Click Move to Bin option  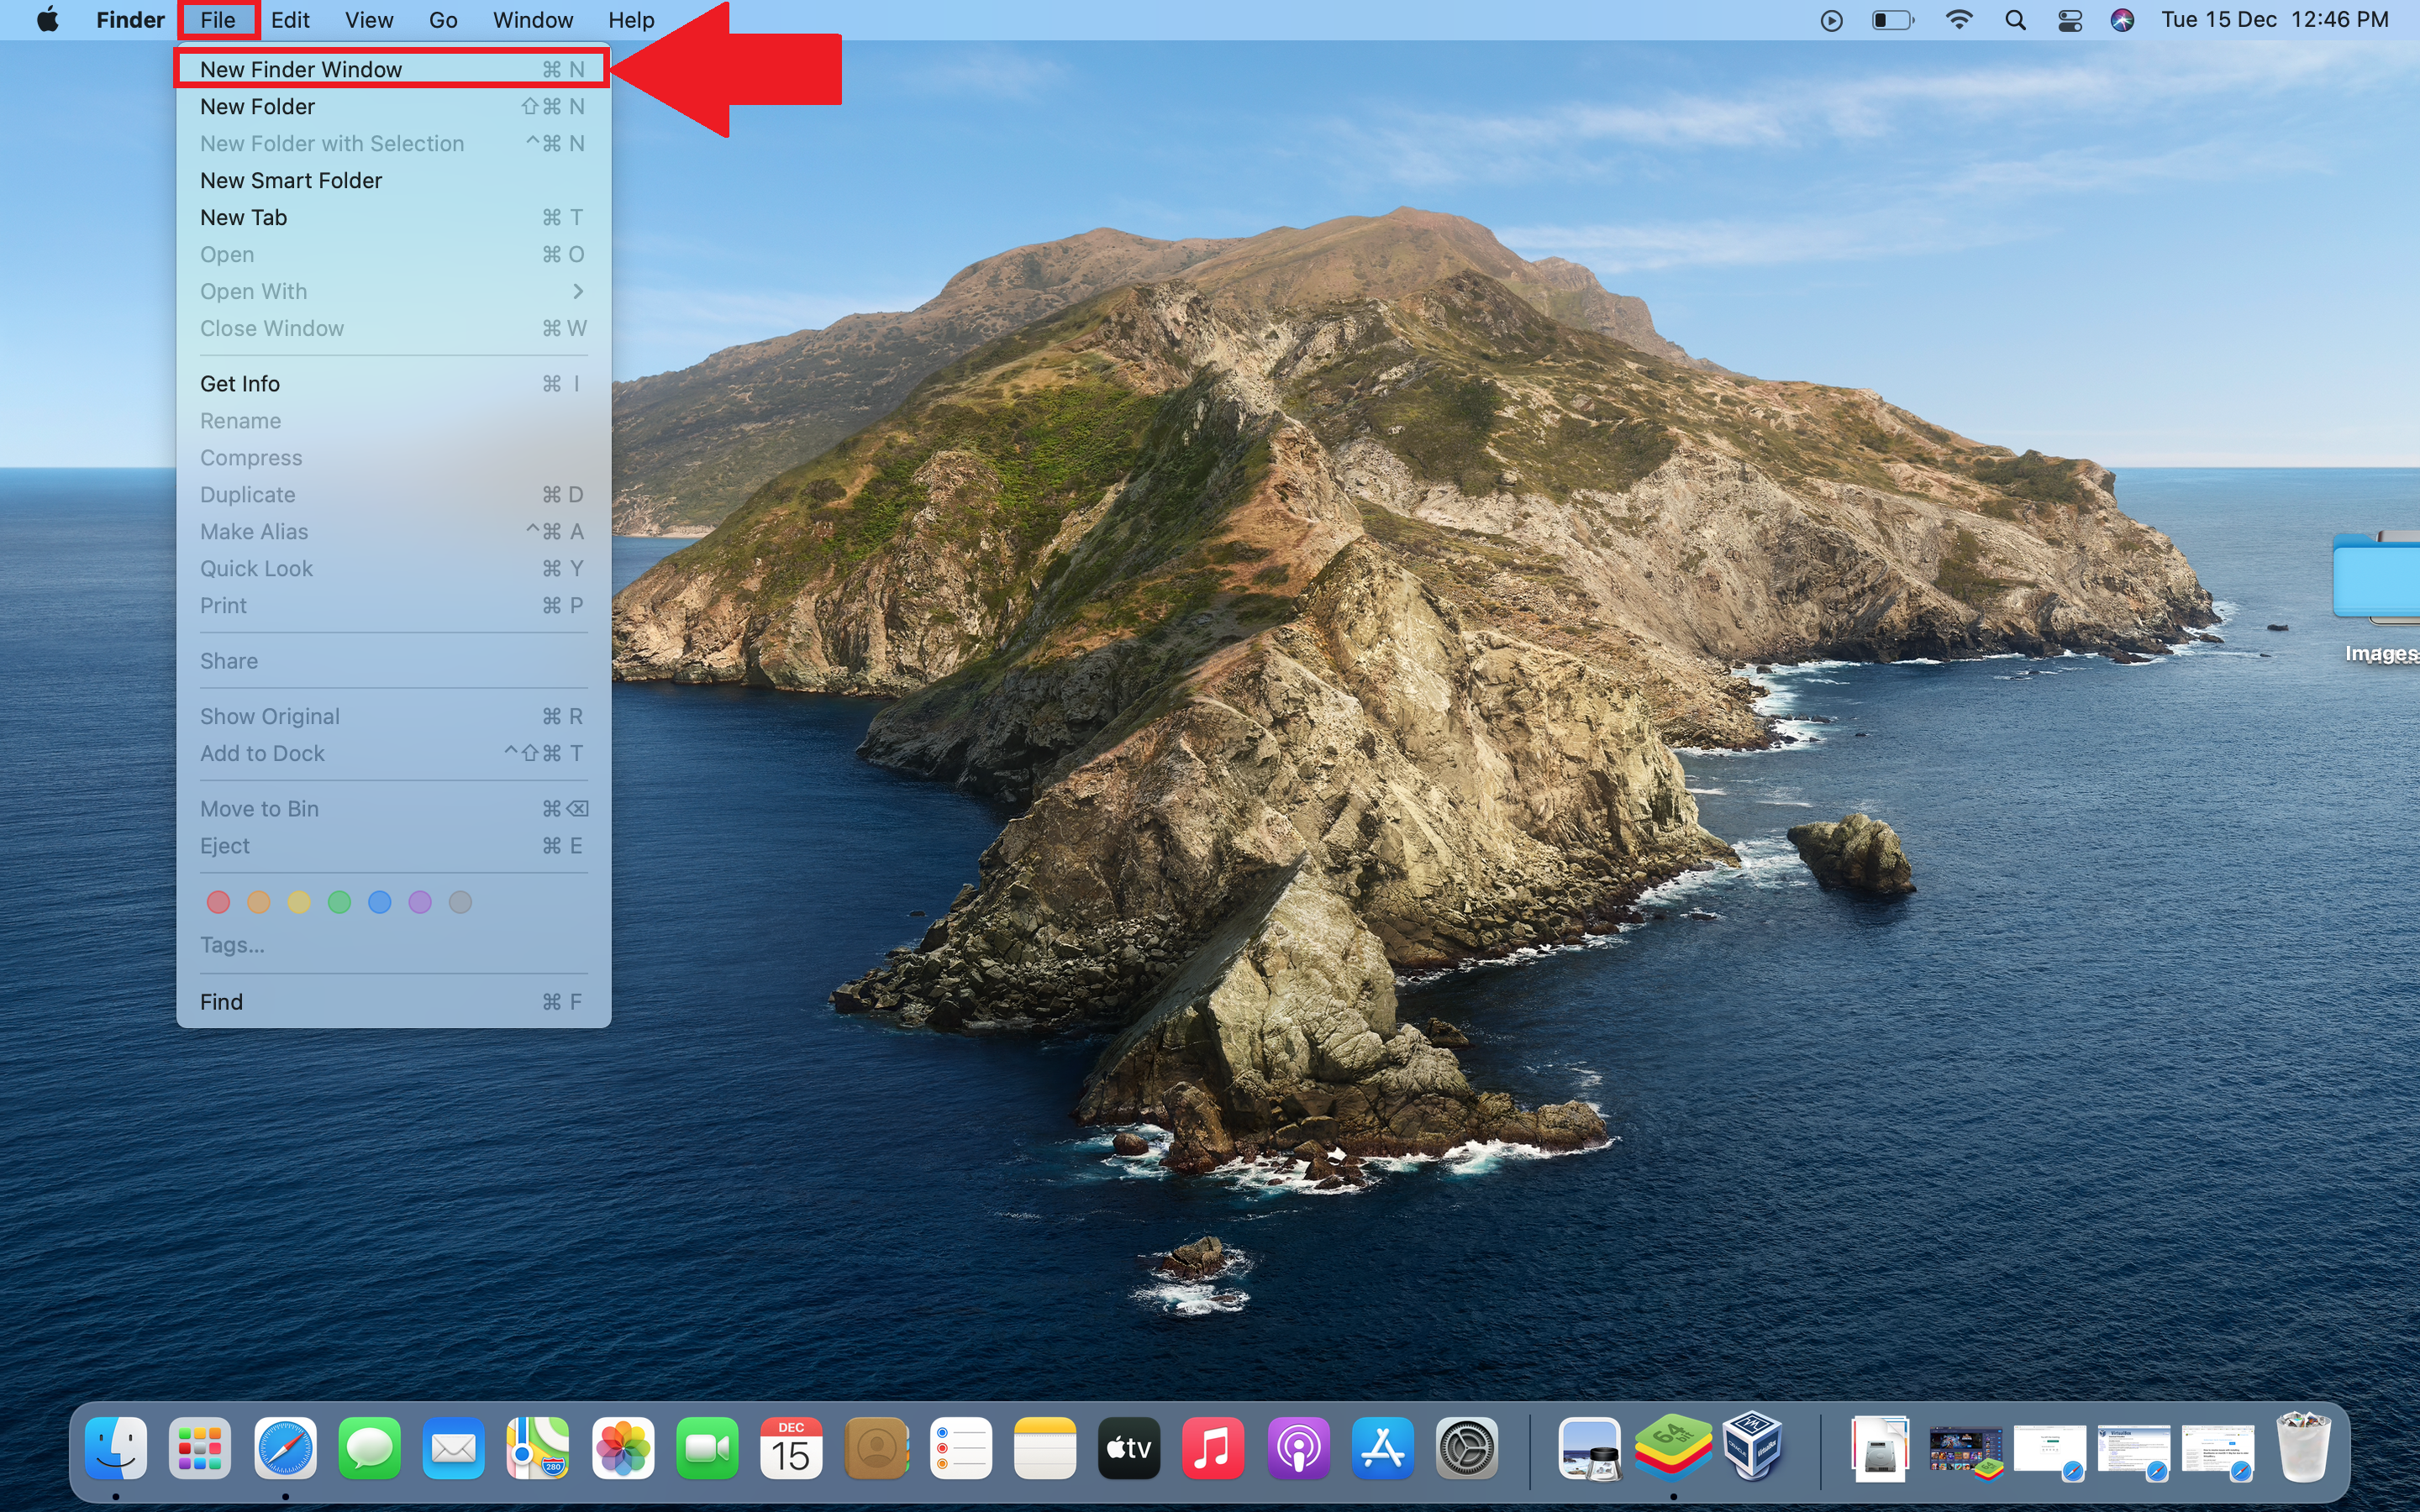click(258, 806)
